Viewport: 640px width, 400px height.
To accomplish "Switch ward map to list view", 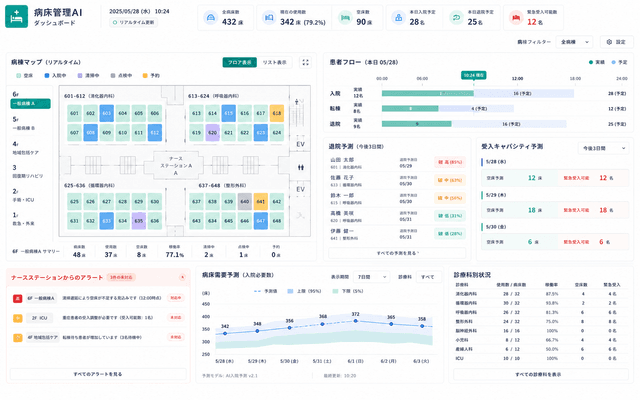I will [274, 62].
